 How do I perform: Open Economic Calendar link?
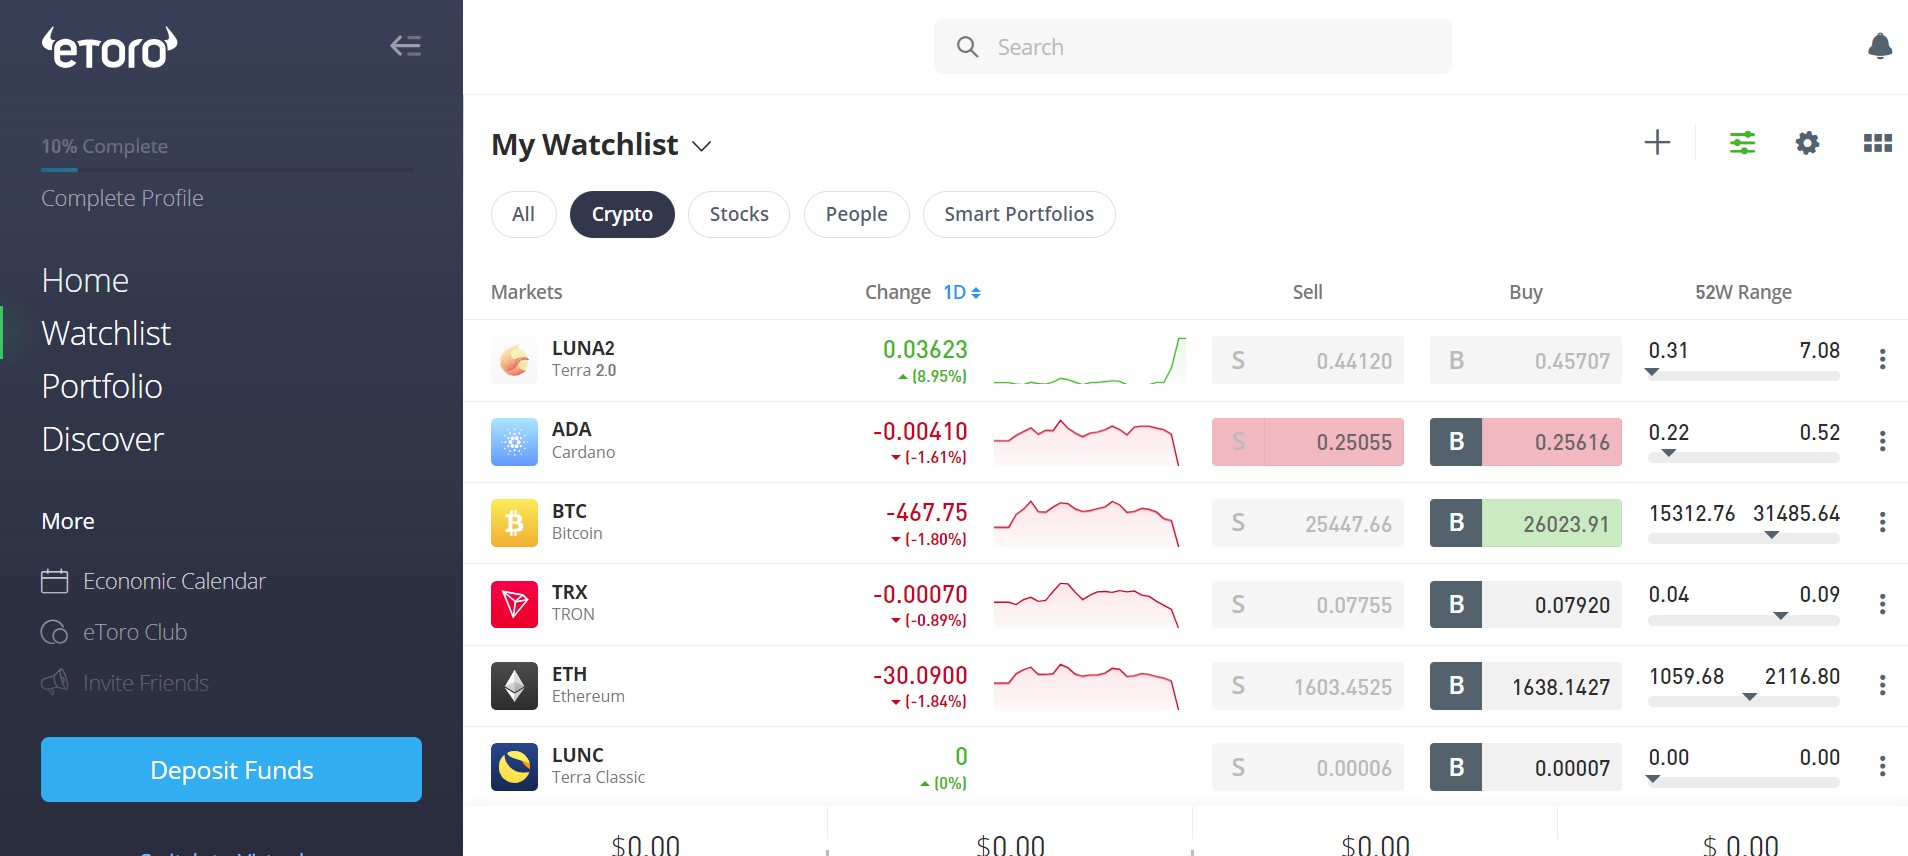coord(174,581)
